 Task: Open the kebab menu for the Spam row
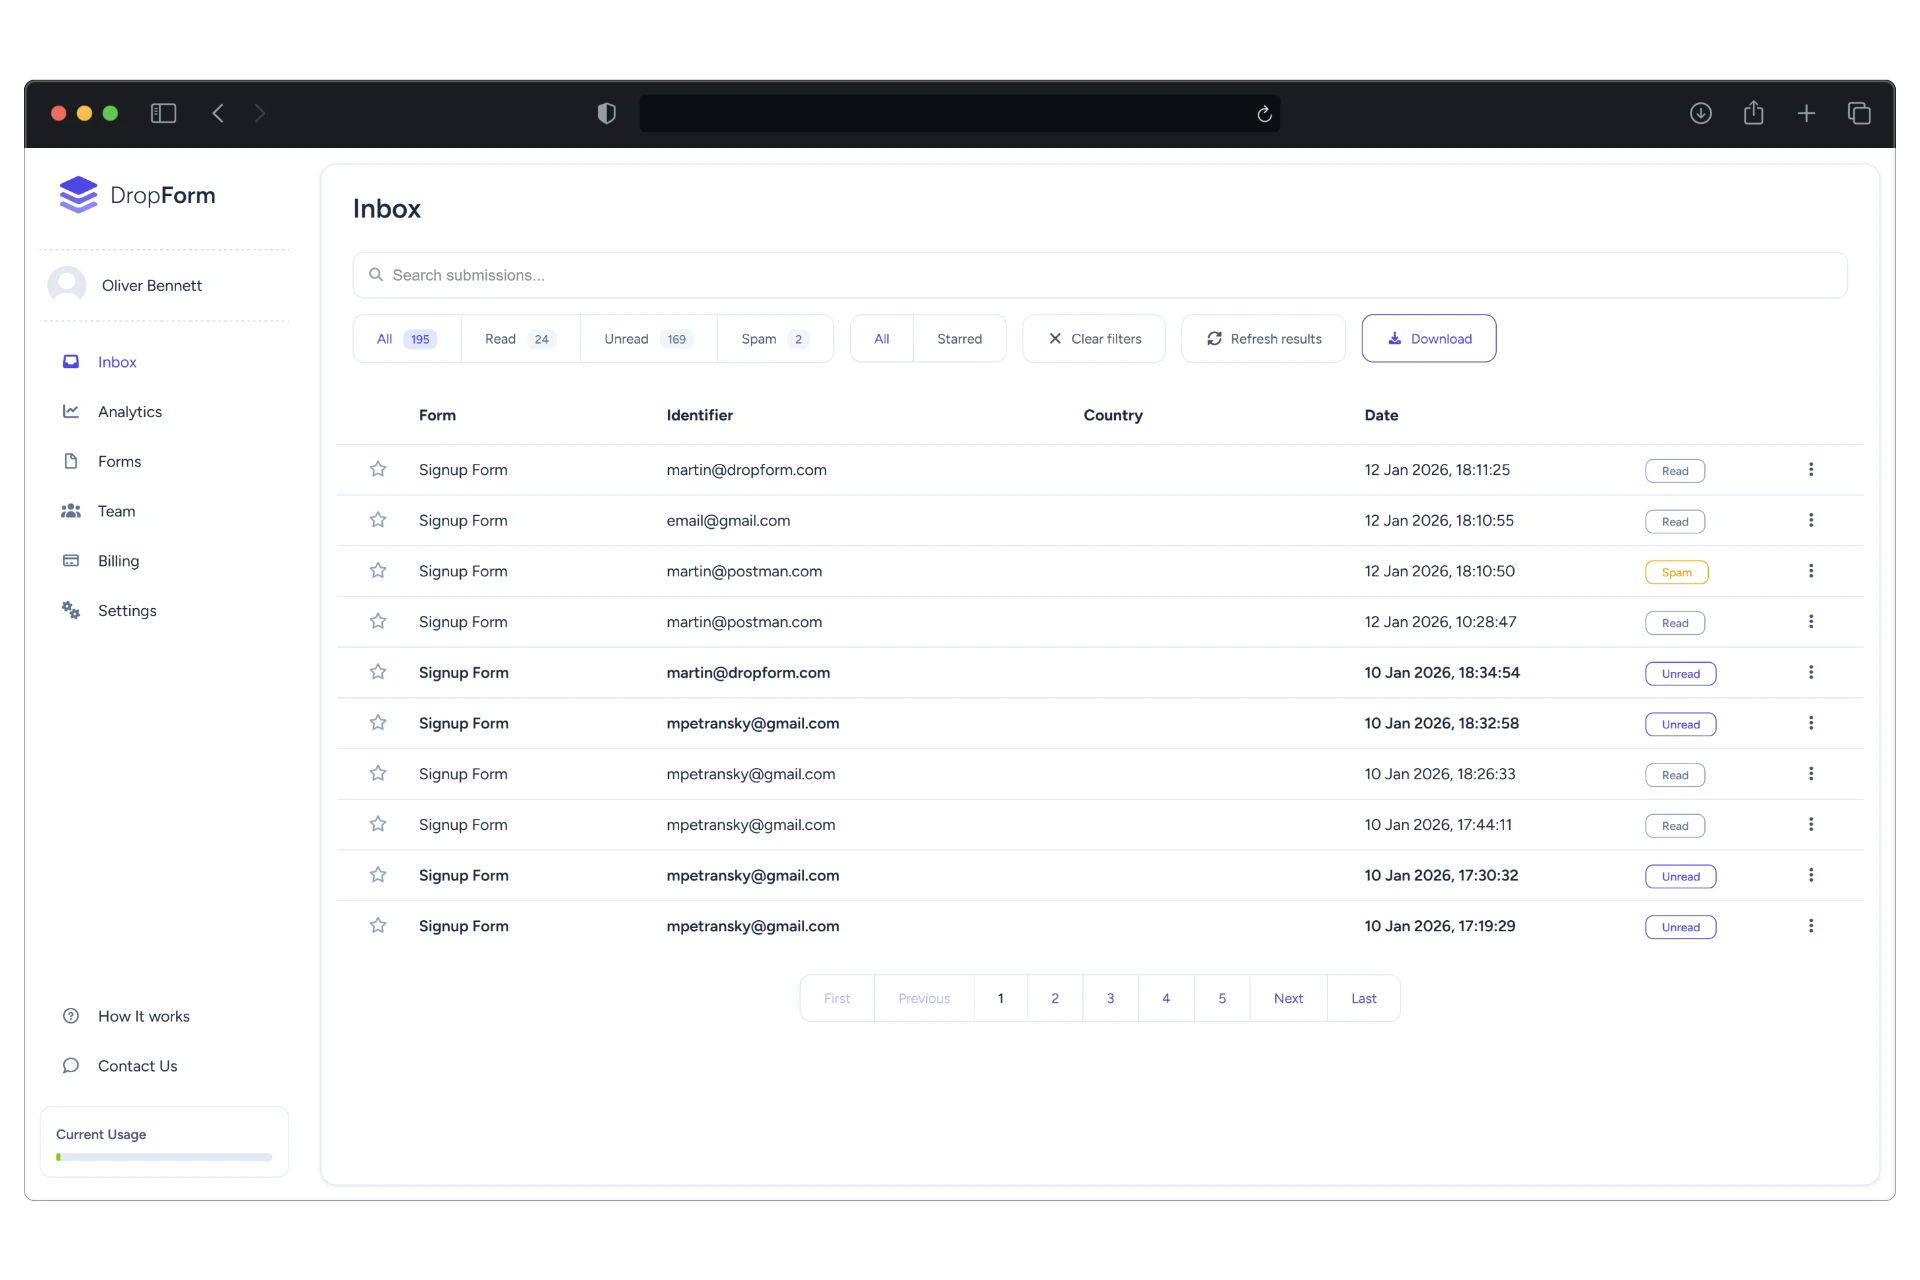(x=1812, y=570)
